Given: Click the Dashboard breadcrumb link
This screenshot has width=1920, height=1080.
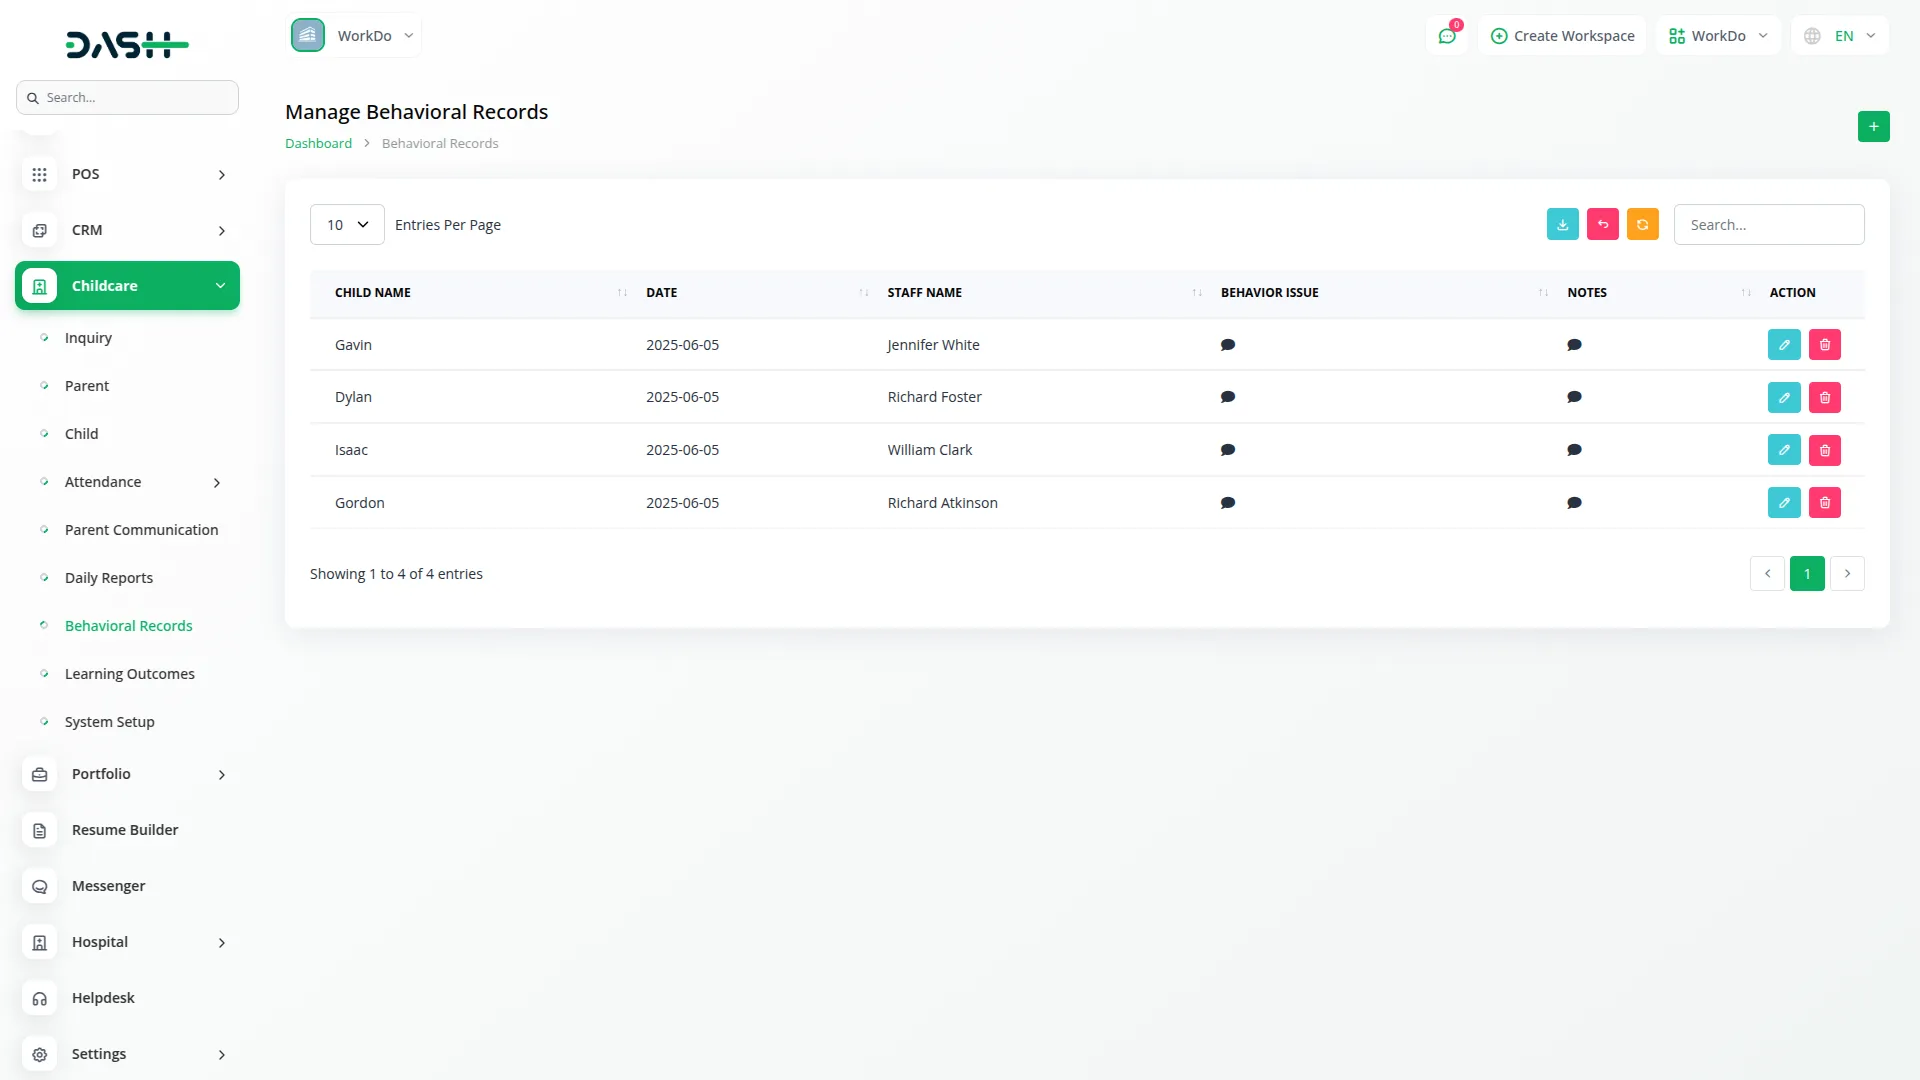Looking at the screenshot, I should pyautogui.click(x=318, y=143).
